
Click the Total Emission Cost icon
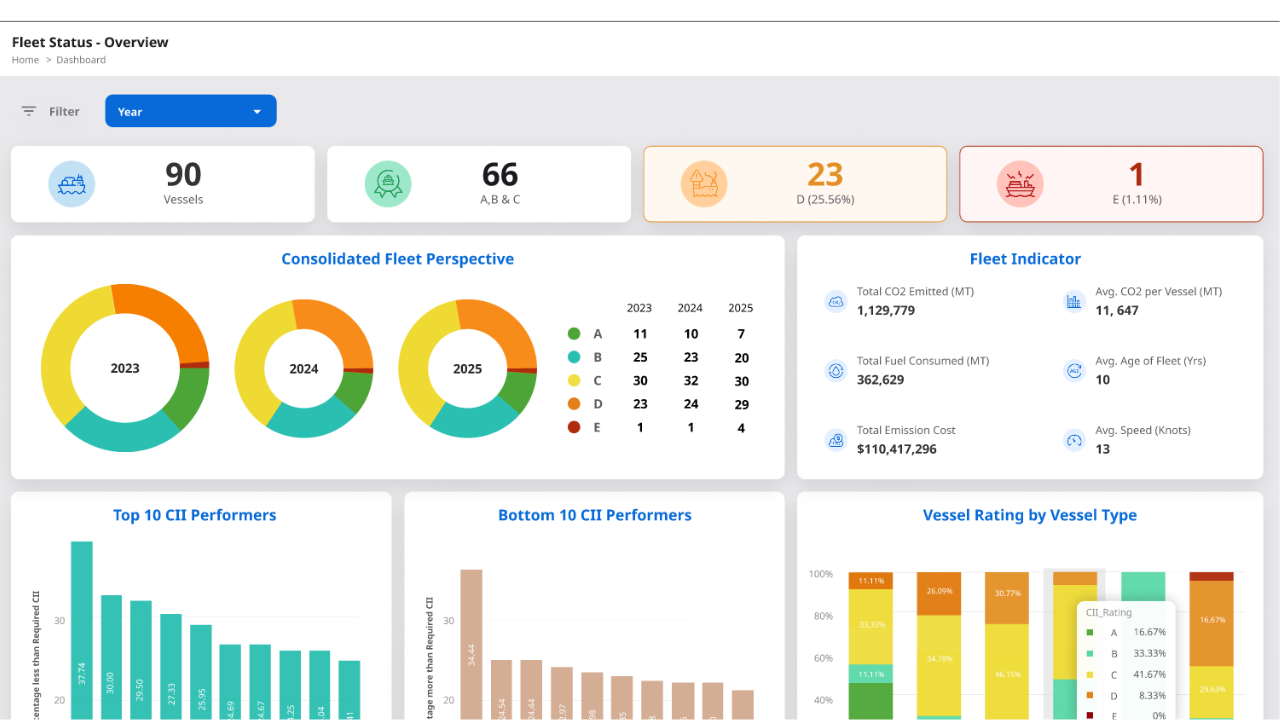pos(836,440)
